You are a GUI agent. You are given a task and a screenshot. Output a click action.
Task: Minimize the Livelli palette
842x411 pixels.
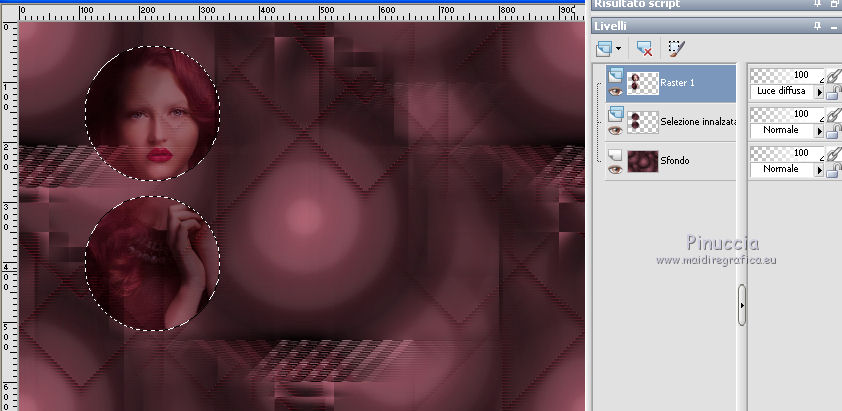pos(836,26)
